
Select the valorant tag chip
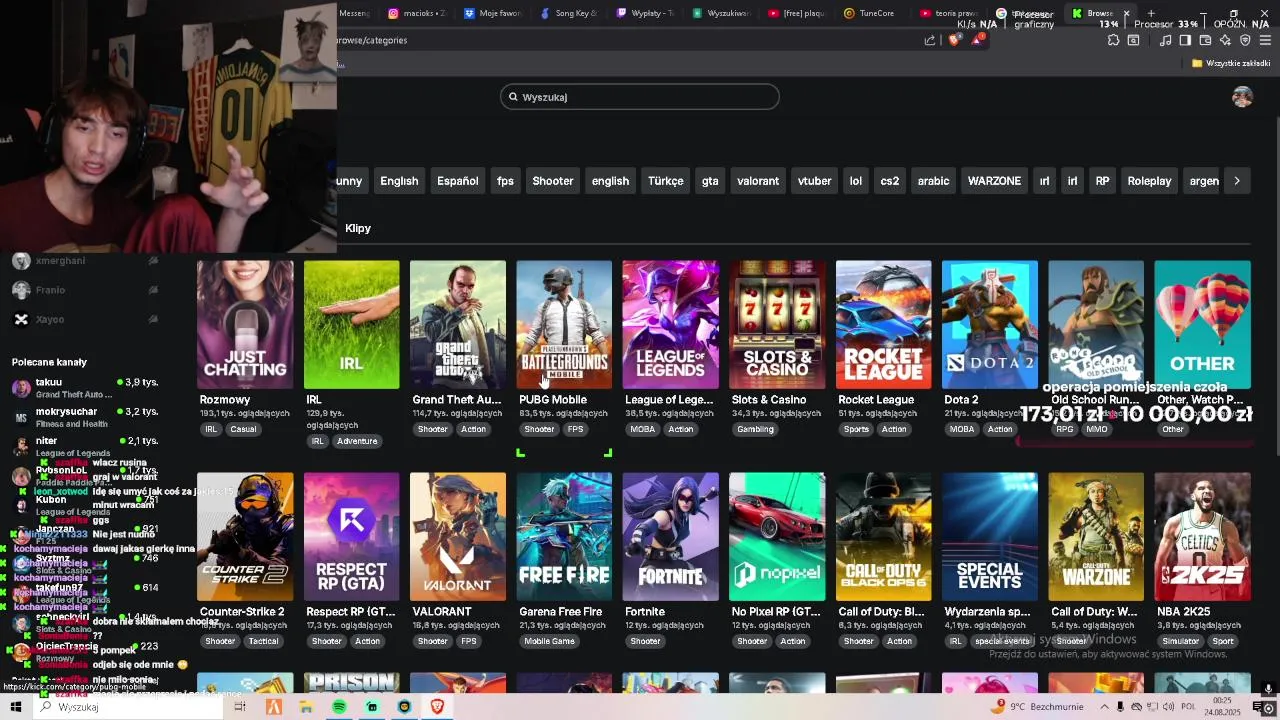tap(758, 181)
